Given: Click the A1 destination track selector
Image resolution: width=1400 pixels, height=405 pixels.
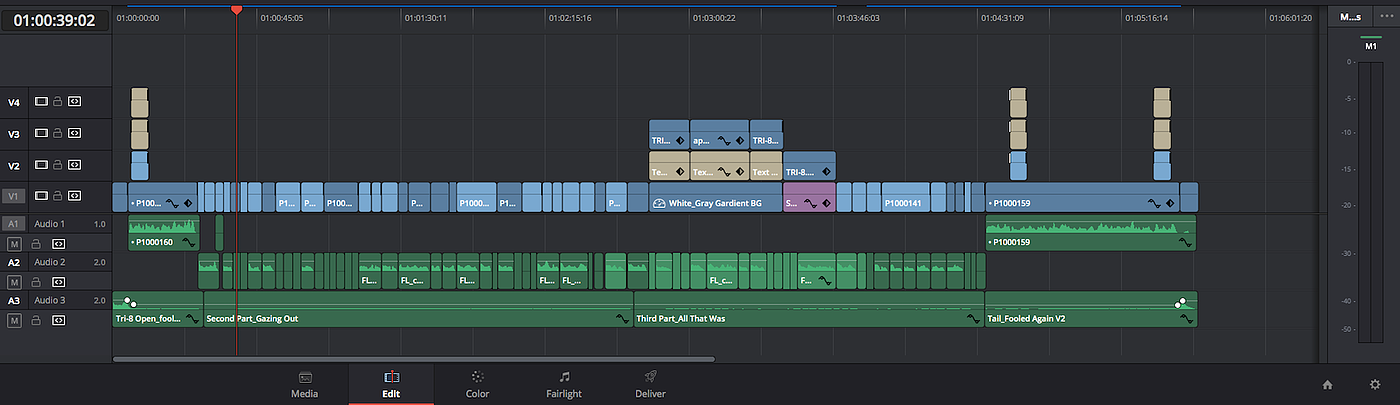Looking at the screenshot, I should (14, 224).
